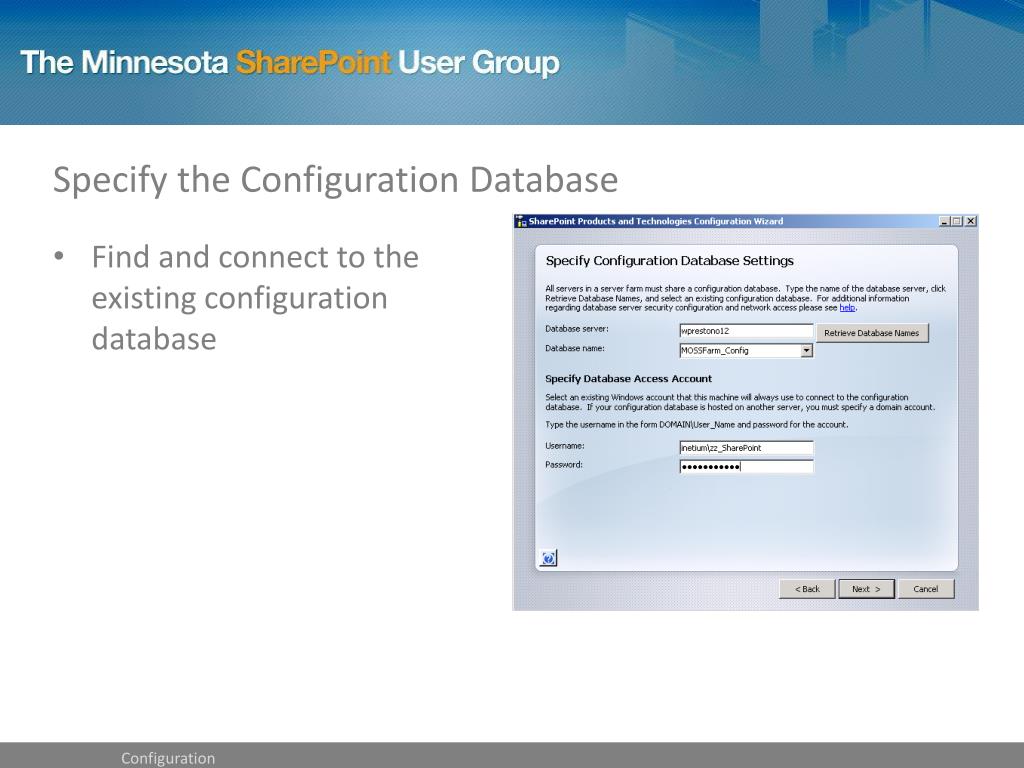Click the 'Configuration' footer text
Viewport: 1024px width, 768px height.
[168, 758]
